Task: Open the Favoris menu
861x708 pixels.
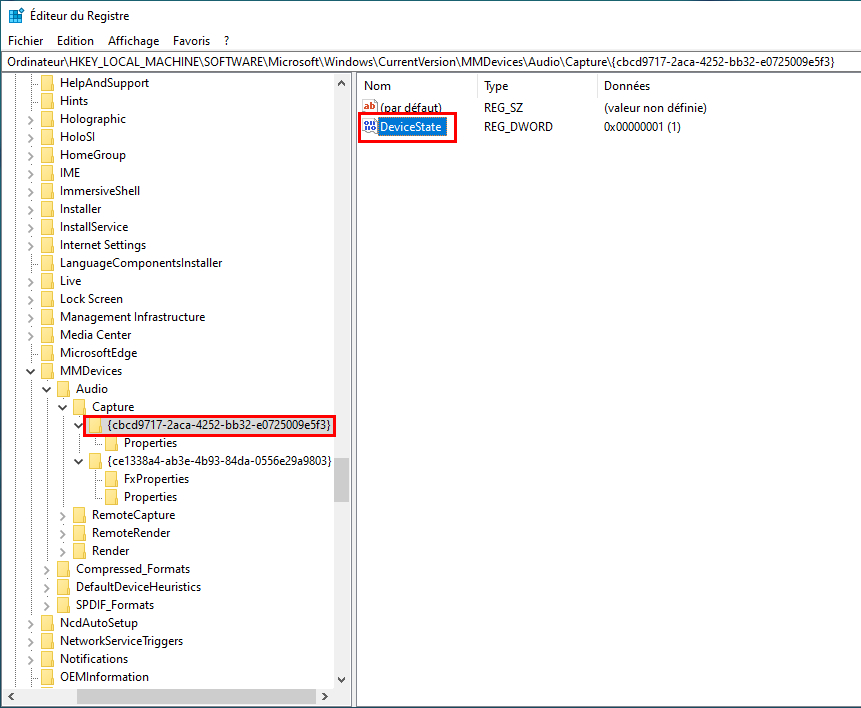Action: [x=191, y=41]
